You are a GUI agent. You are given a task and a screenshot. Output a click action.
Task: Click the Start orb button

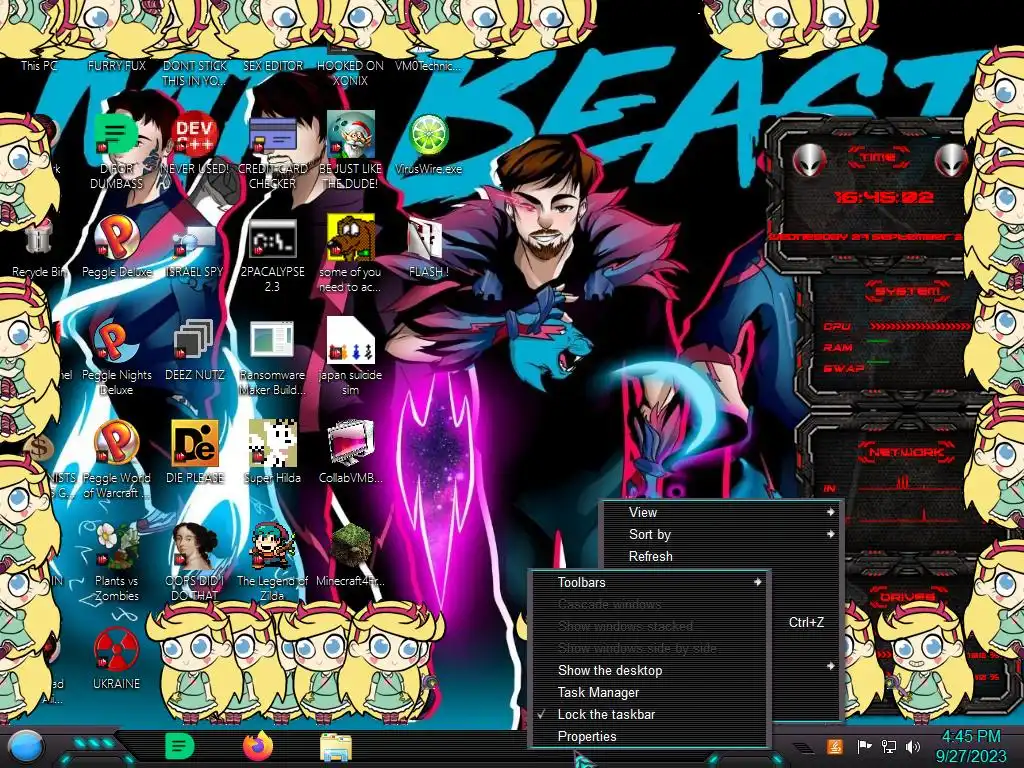[25, 747]
